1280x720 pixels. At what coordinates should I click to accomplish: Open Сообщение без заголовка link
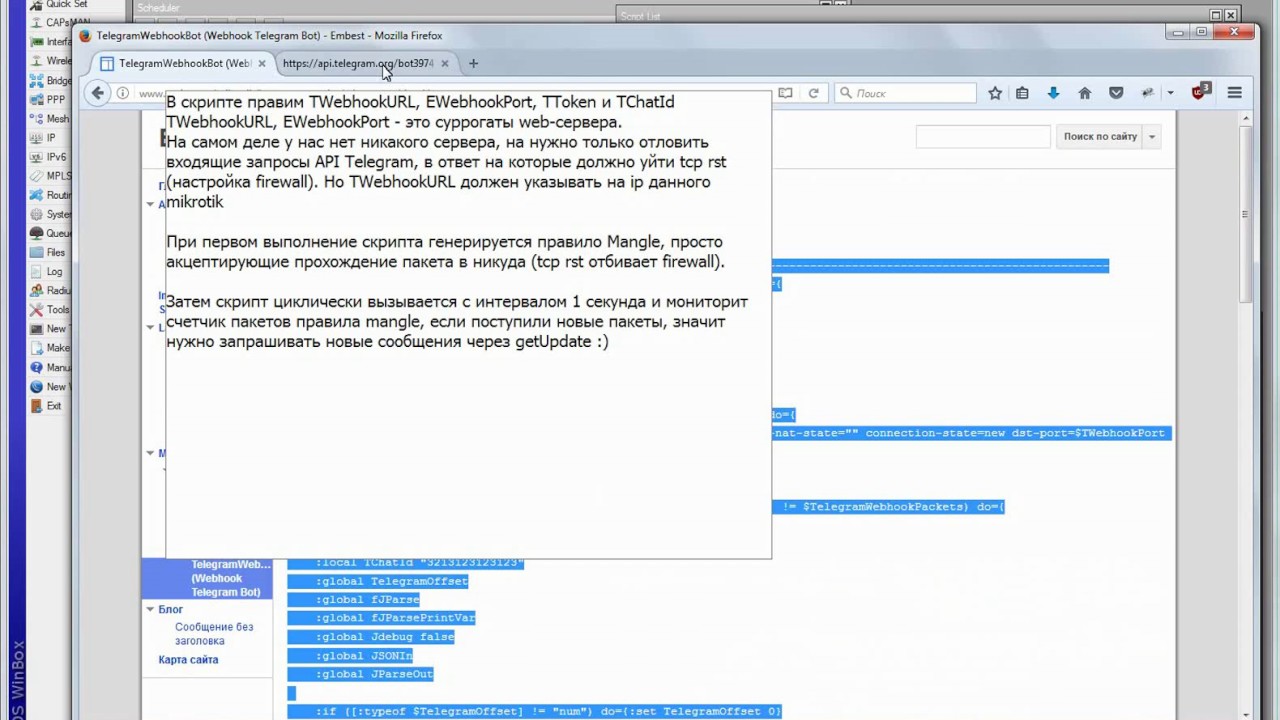point(214,634)
